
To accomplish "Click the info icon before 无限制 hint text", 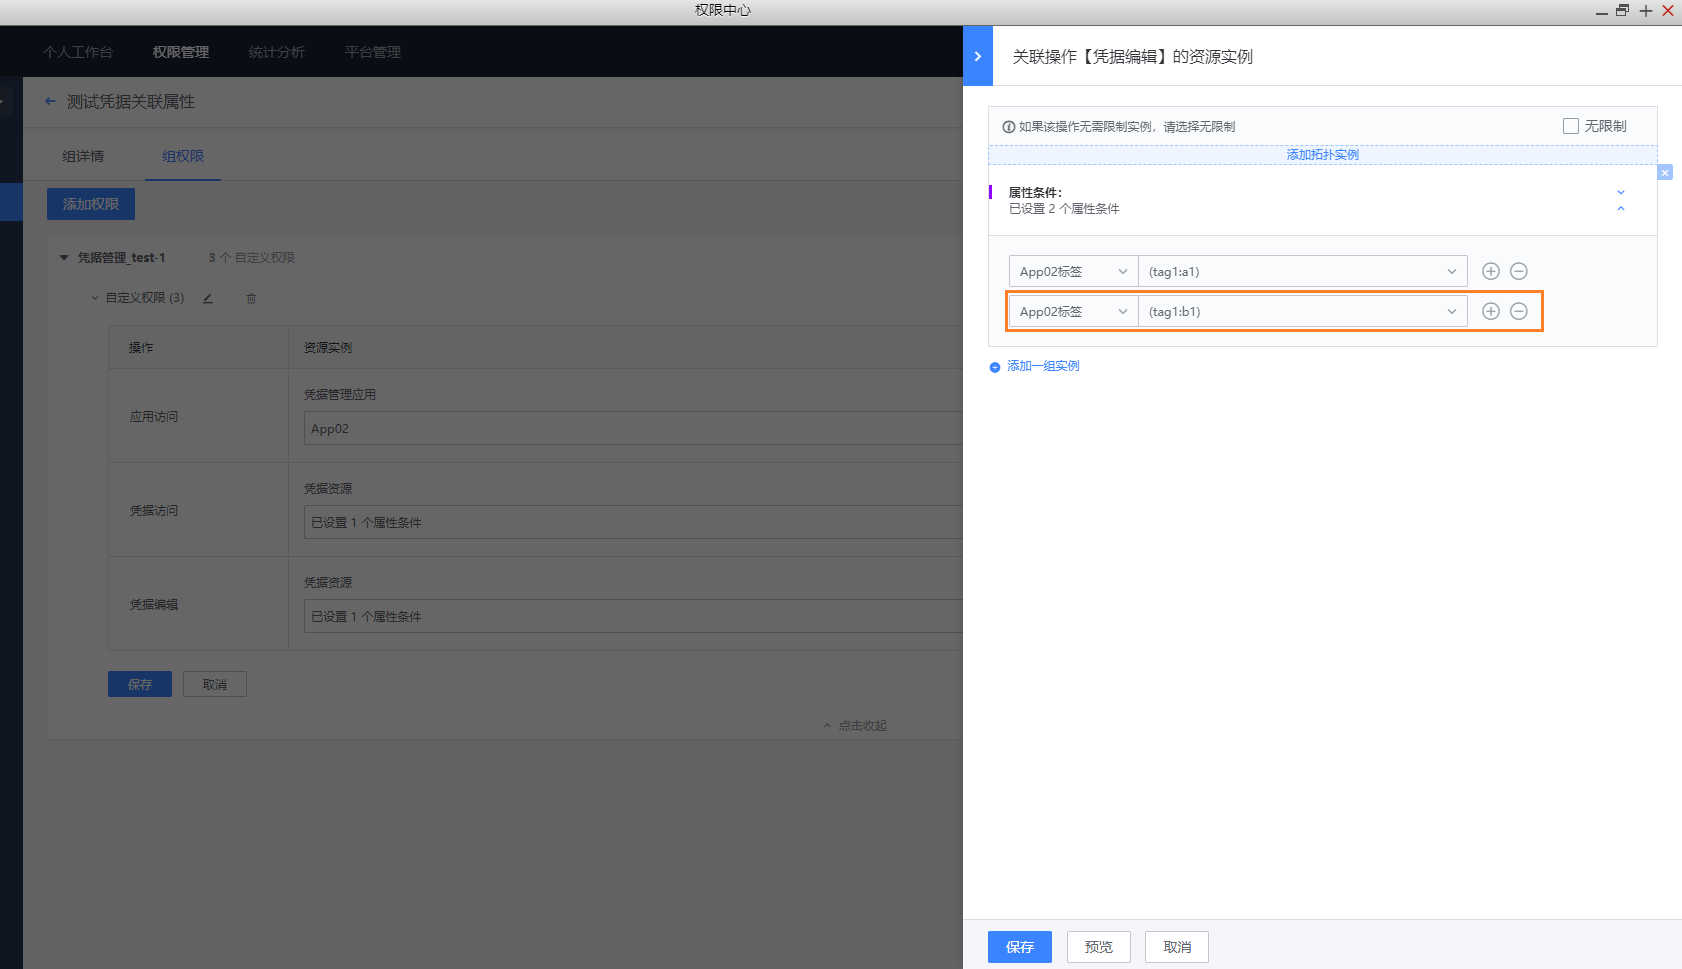I will point(1007,127).
